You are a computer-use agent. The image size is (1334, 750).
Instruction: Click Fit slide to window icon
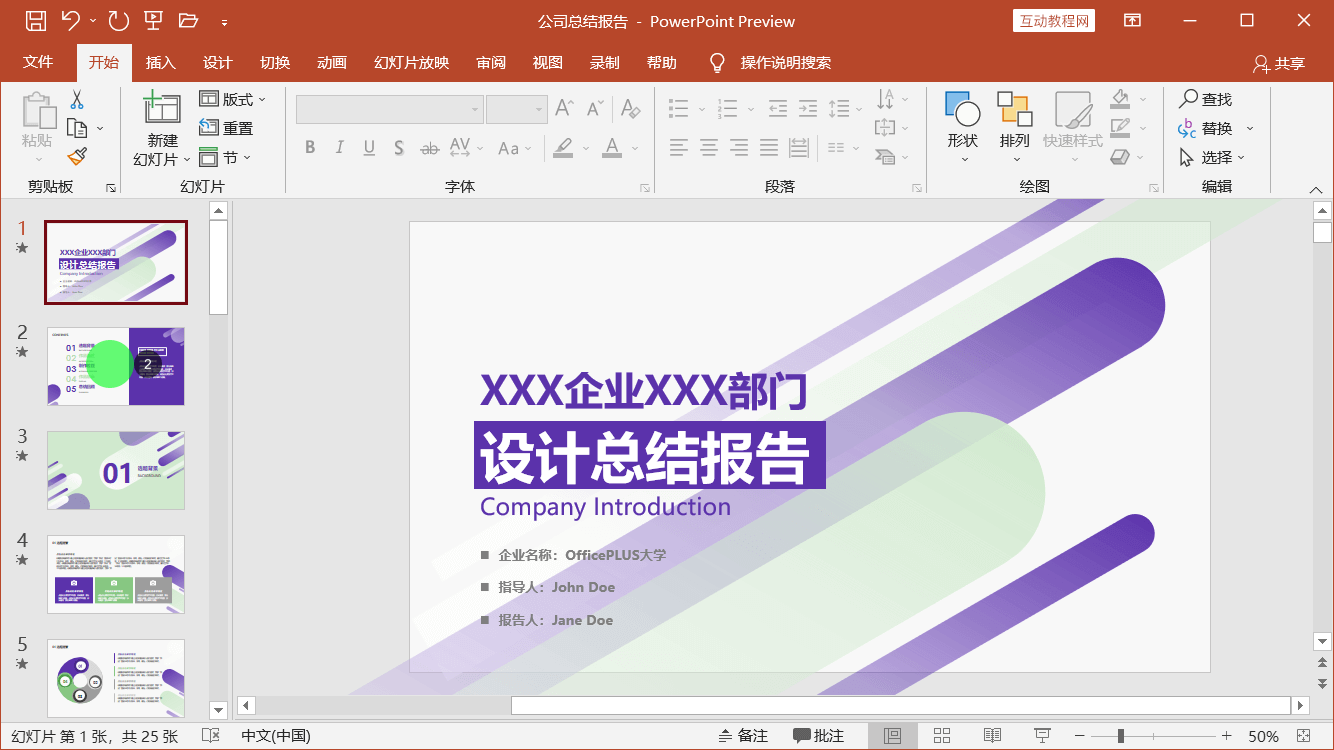pos(1303,736)
